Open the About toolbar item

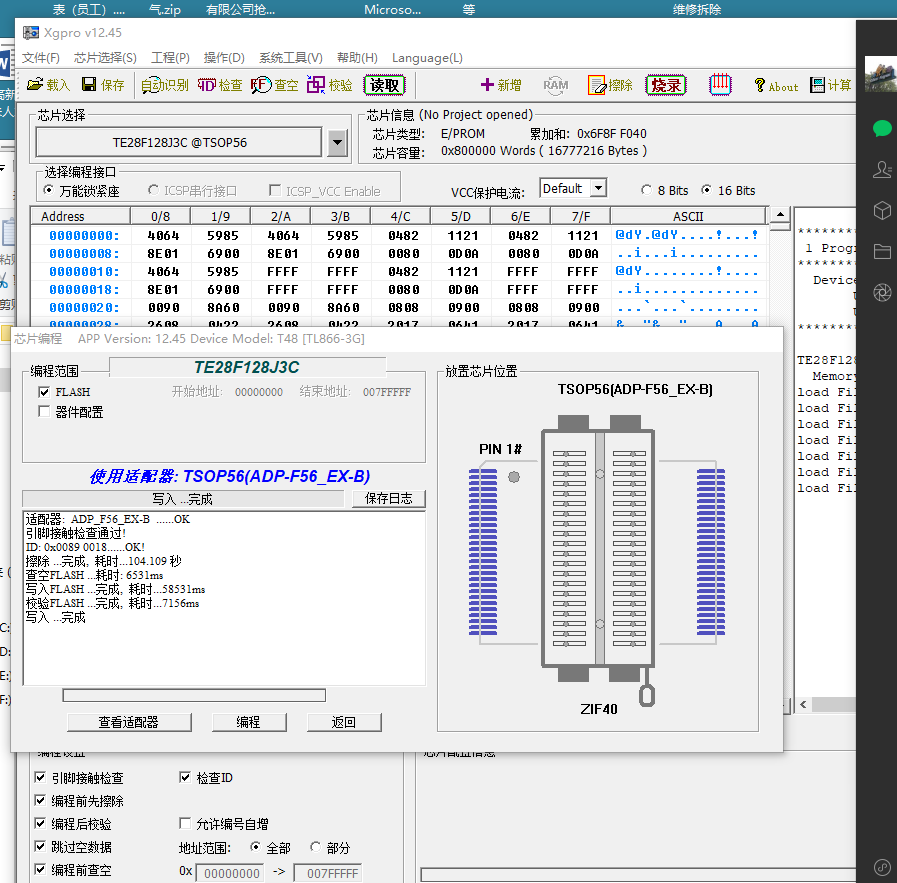click(775, 86)
